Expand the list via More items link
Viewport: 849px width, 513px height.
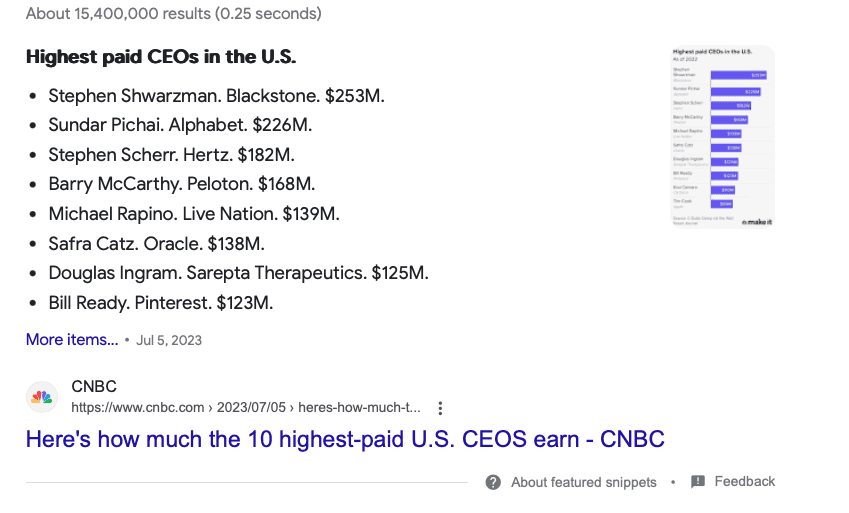click(72, 340)
